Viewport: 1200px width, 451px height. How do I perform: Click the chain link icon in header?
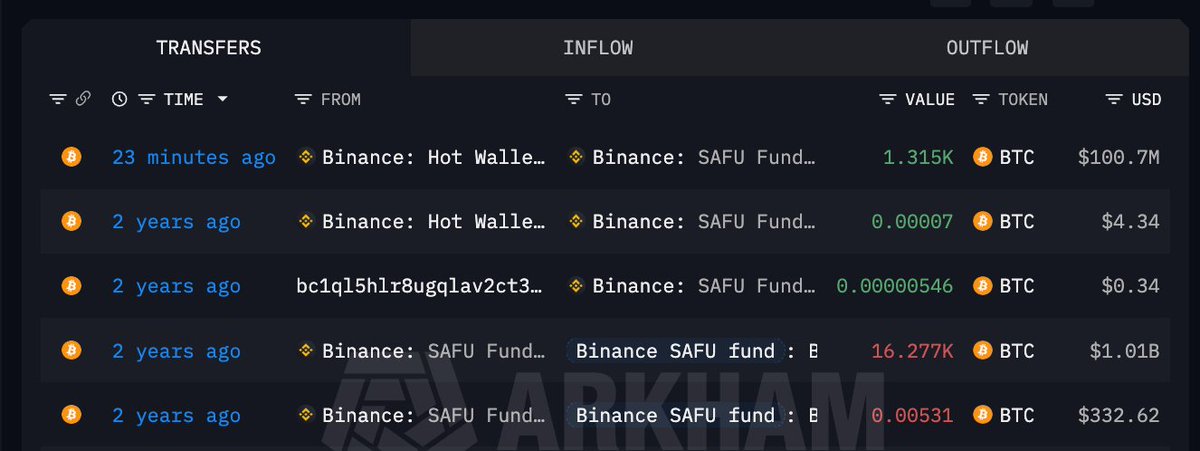[83, 99]
